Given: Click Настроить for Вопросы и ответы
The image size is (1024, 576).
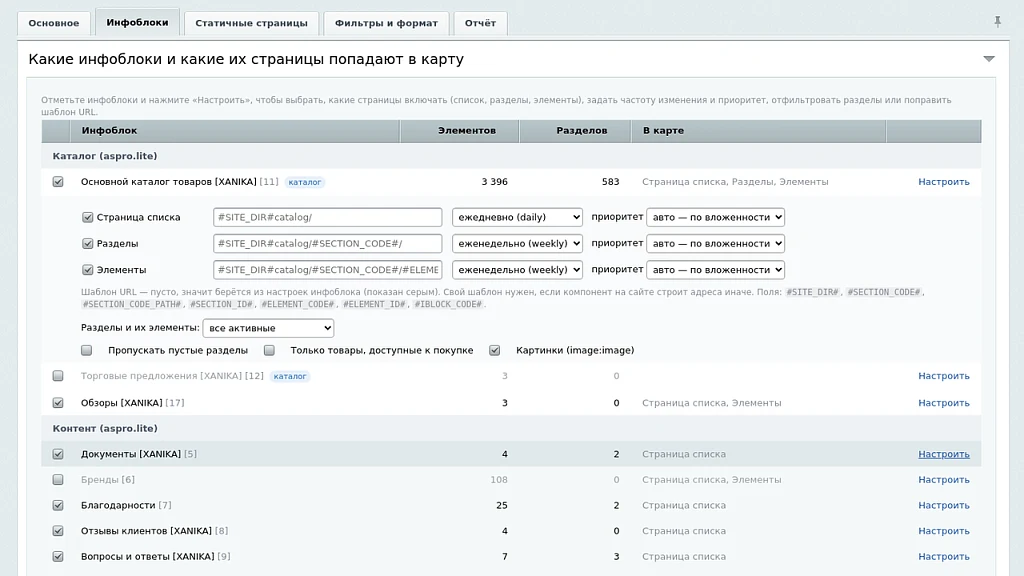Looking at the screenshot, I should (944, 556).
